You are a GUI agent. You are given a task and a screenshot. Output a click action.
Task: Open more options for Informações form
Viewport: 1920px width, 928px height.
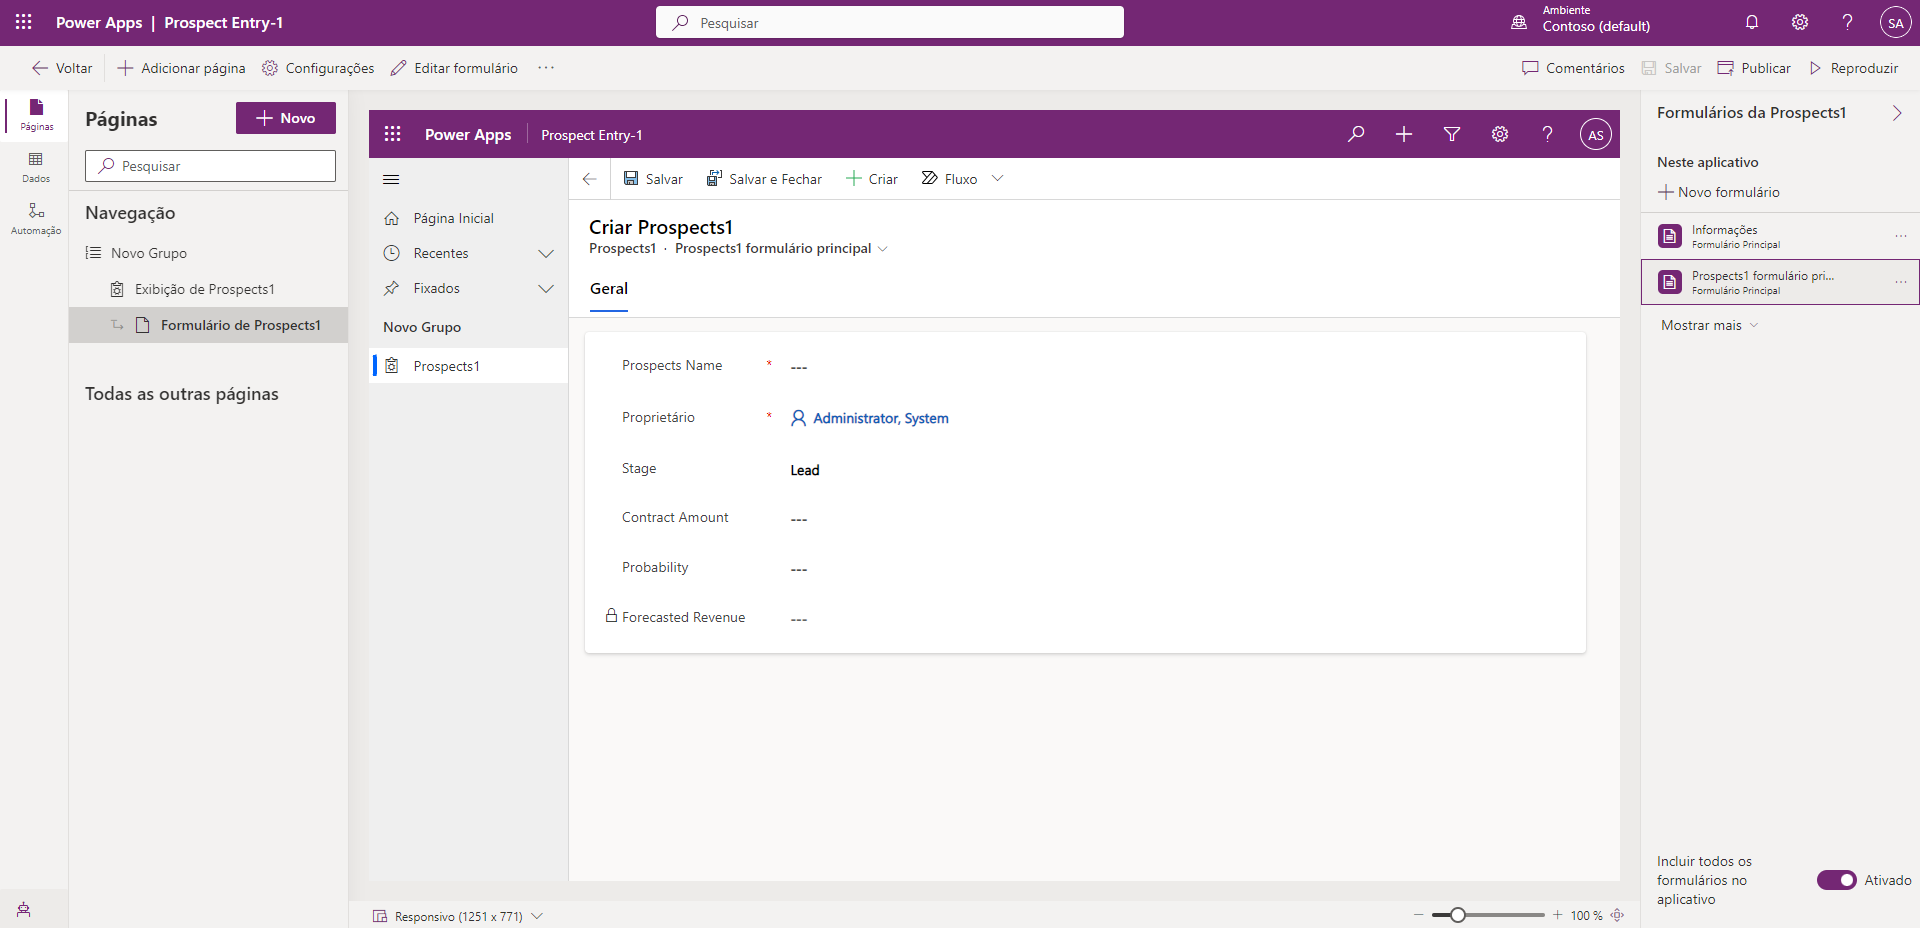(x=1901, y=236)
